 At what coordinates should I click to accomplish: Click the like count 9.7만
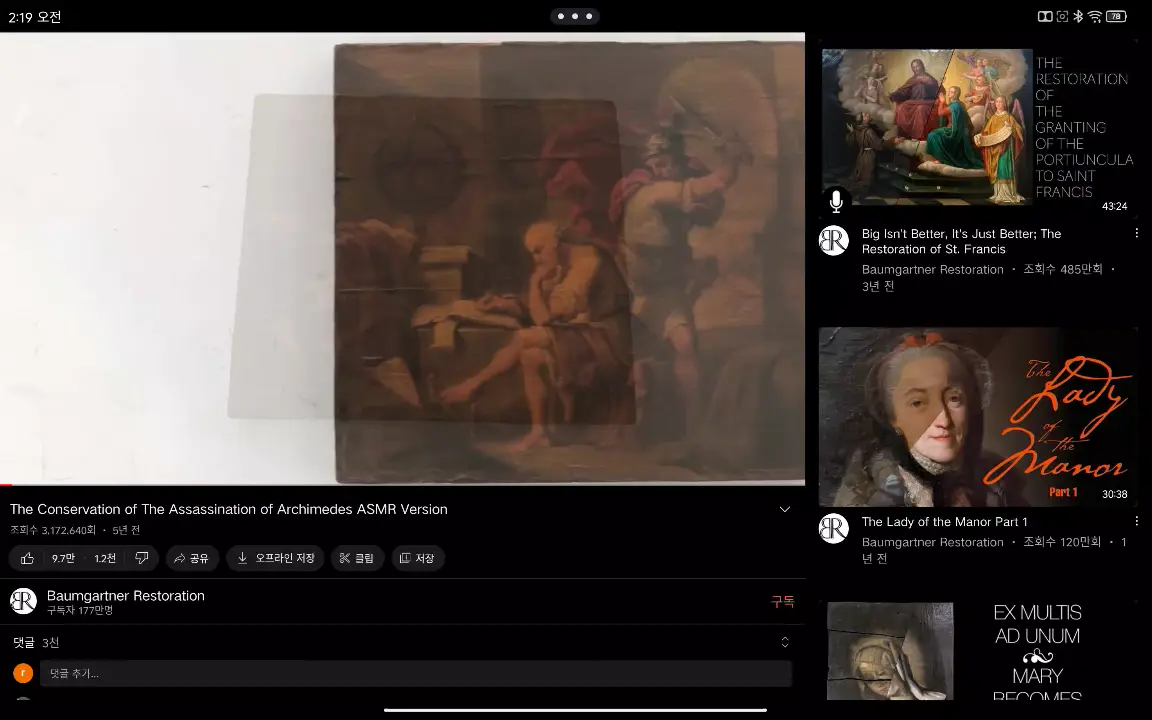[x=63, y=558]
